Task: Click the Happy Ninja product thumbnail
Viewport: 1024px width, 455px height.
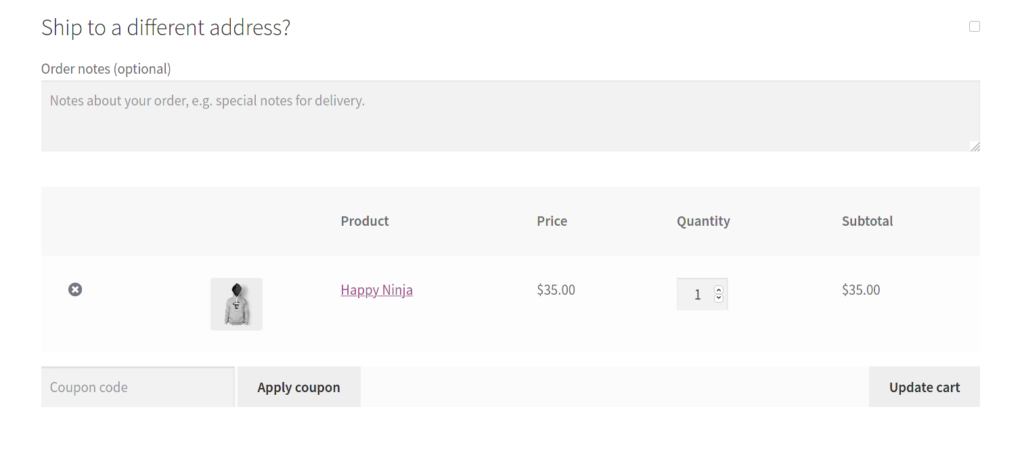Action: click(x=236, y=303)
